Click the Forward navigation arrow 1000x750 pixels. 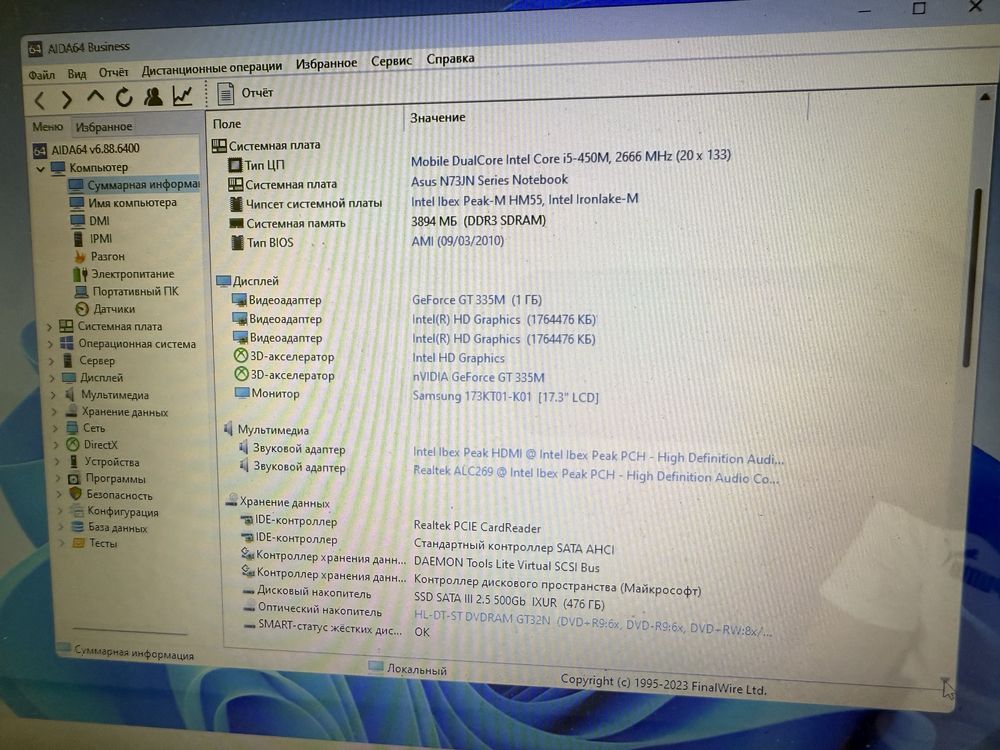click(66, 99)
